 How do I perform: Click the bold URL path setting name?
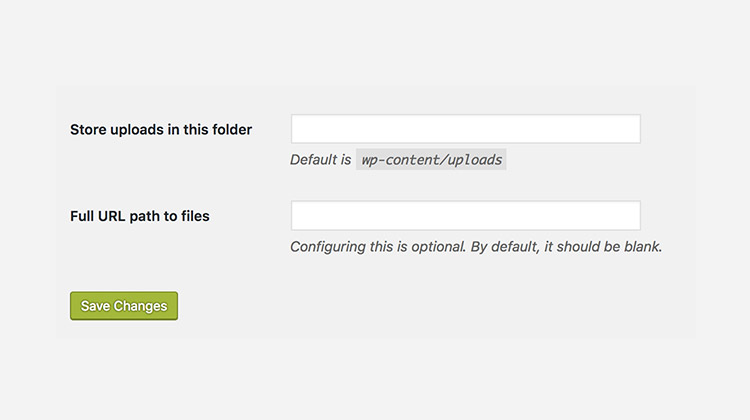click(140, 216)
